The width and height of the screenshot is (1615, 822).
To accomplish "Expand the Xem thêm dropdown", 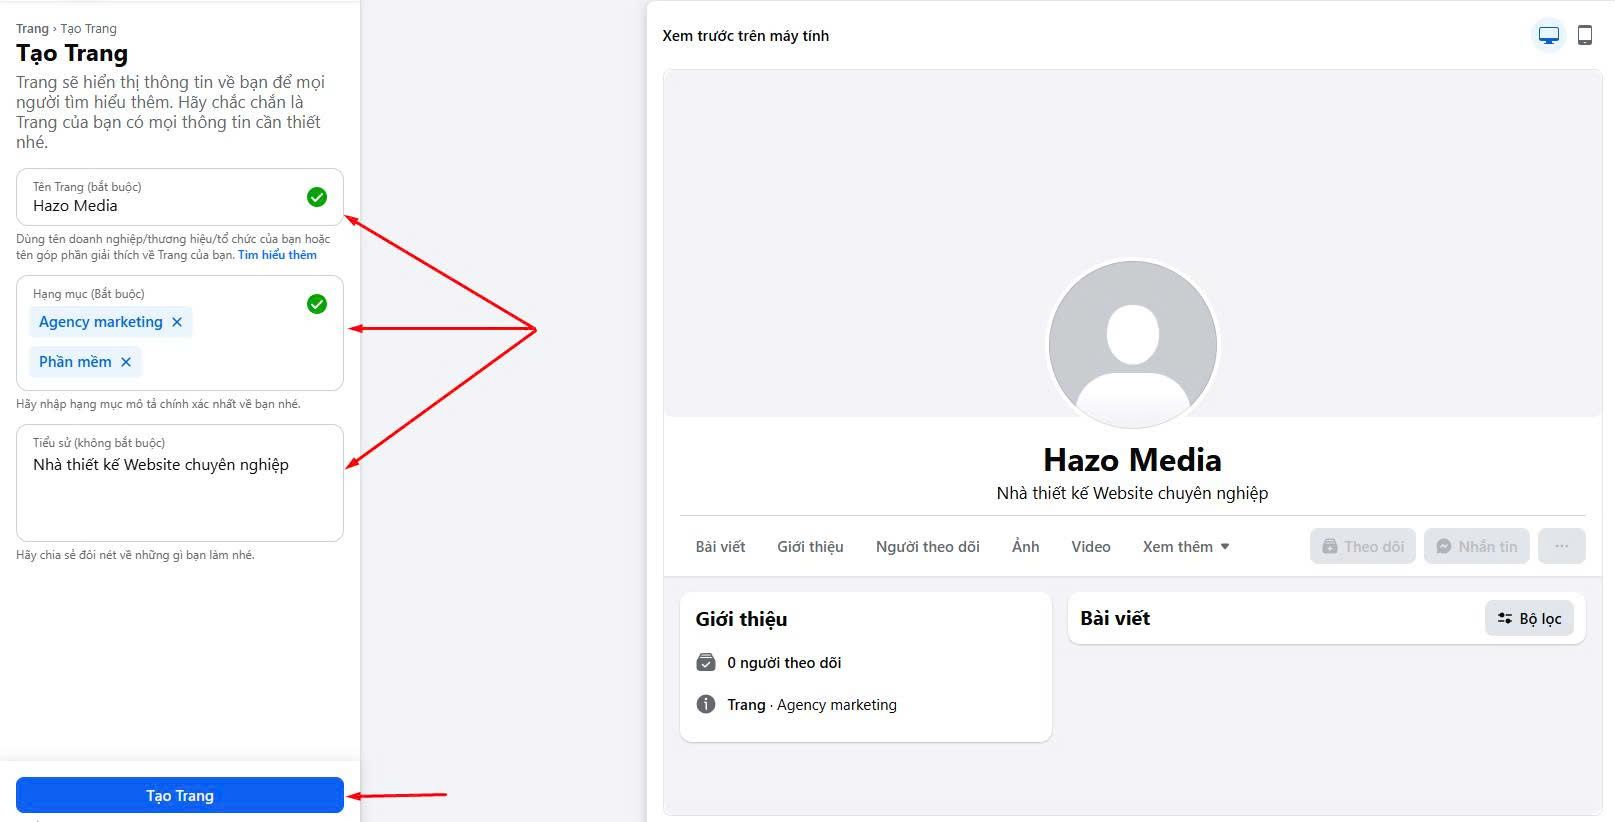I will click(1186, 547).
